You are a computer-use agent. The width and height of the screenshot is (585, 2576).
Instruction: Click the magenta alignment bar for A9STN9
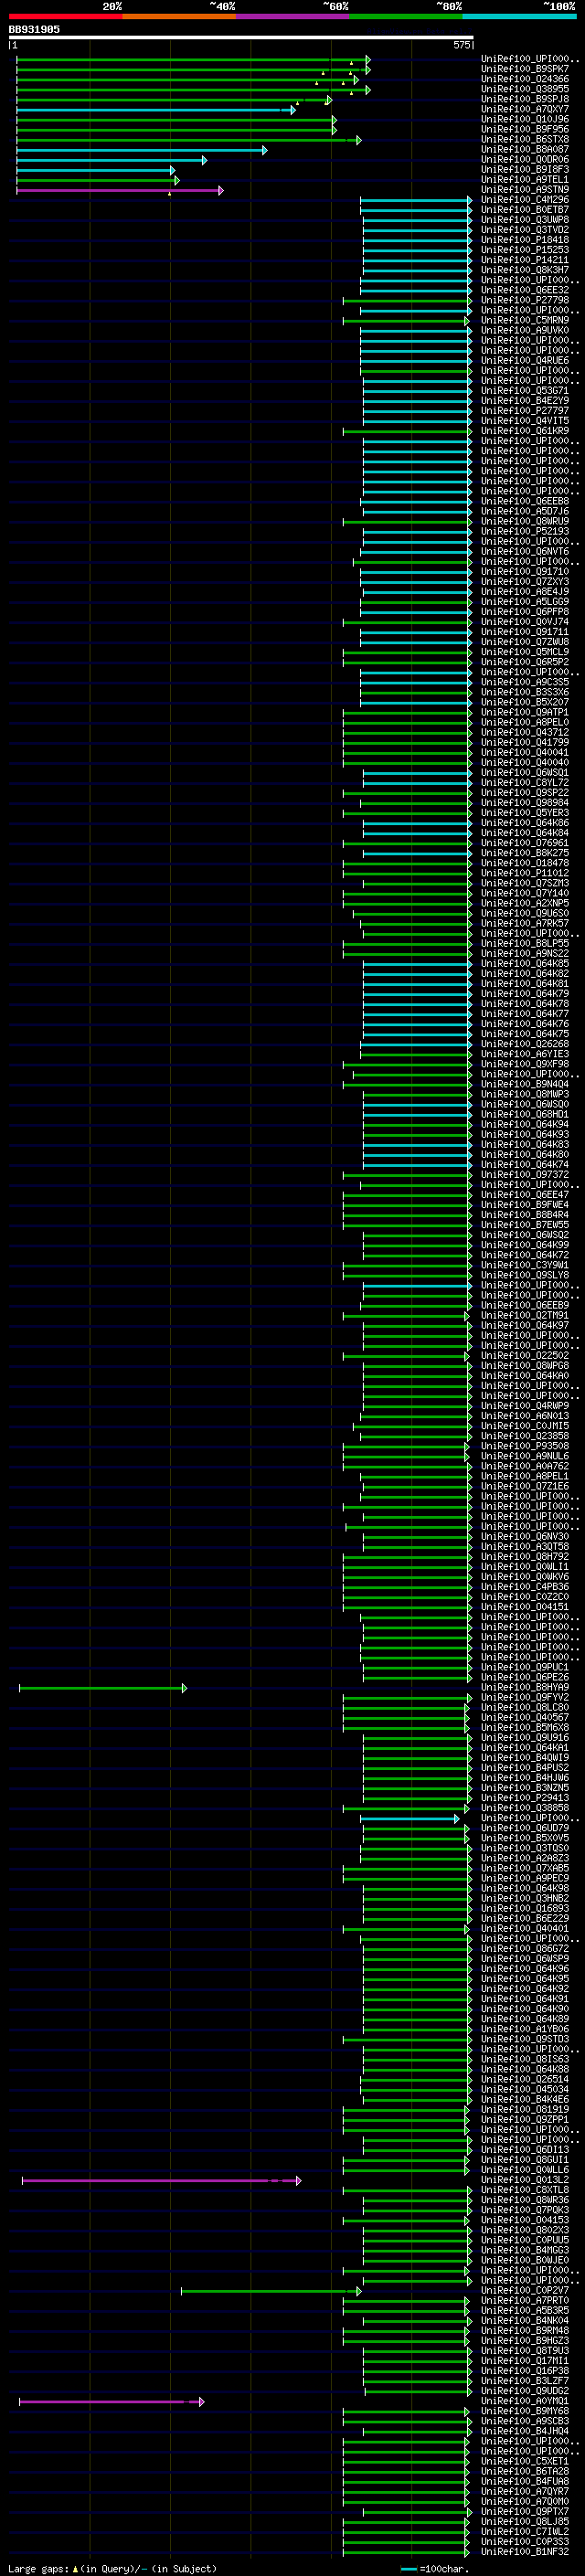click(119, 190)
